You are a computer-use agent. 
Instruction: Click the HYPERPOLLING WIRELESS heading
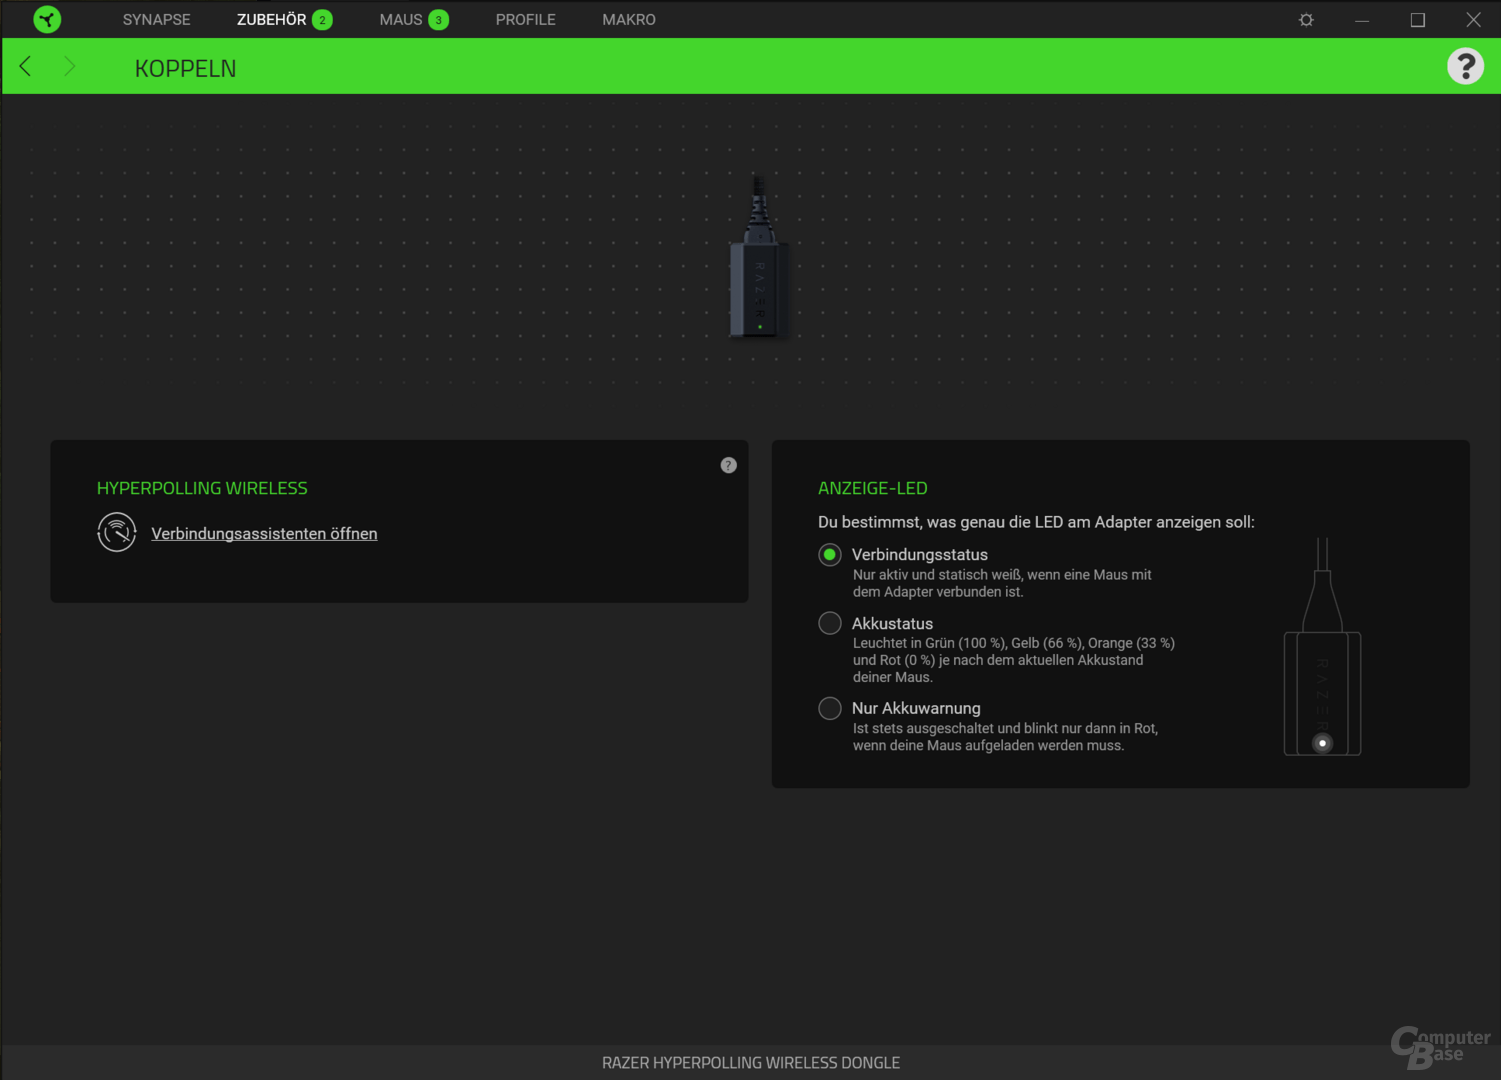tap(202, 488)
